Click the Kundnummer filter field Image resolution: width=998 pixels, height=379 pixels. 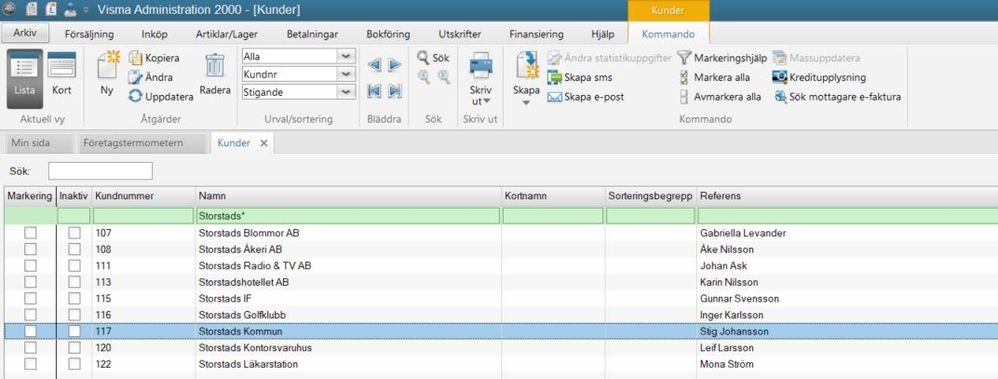[144, 216]
